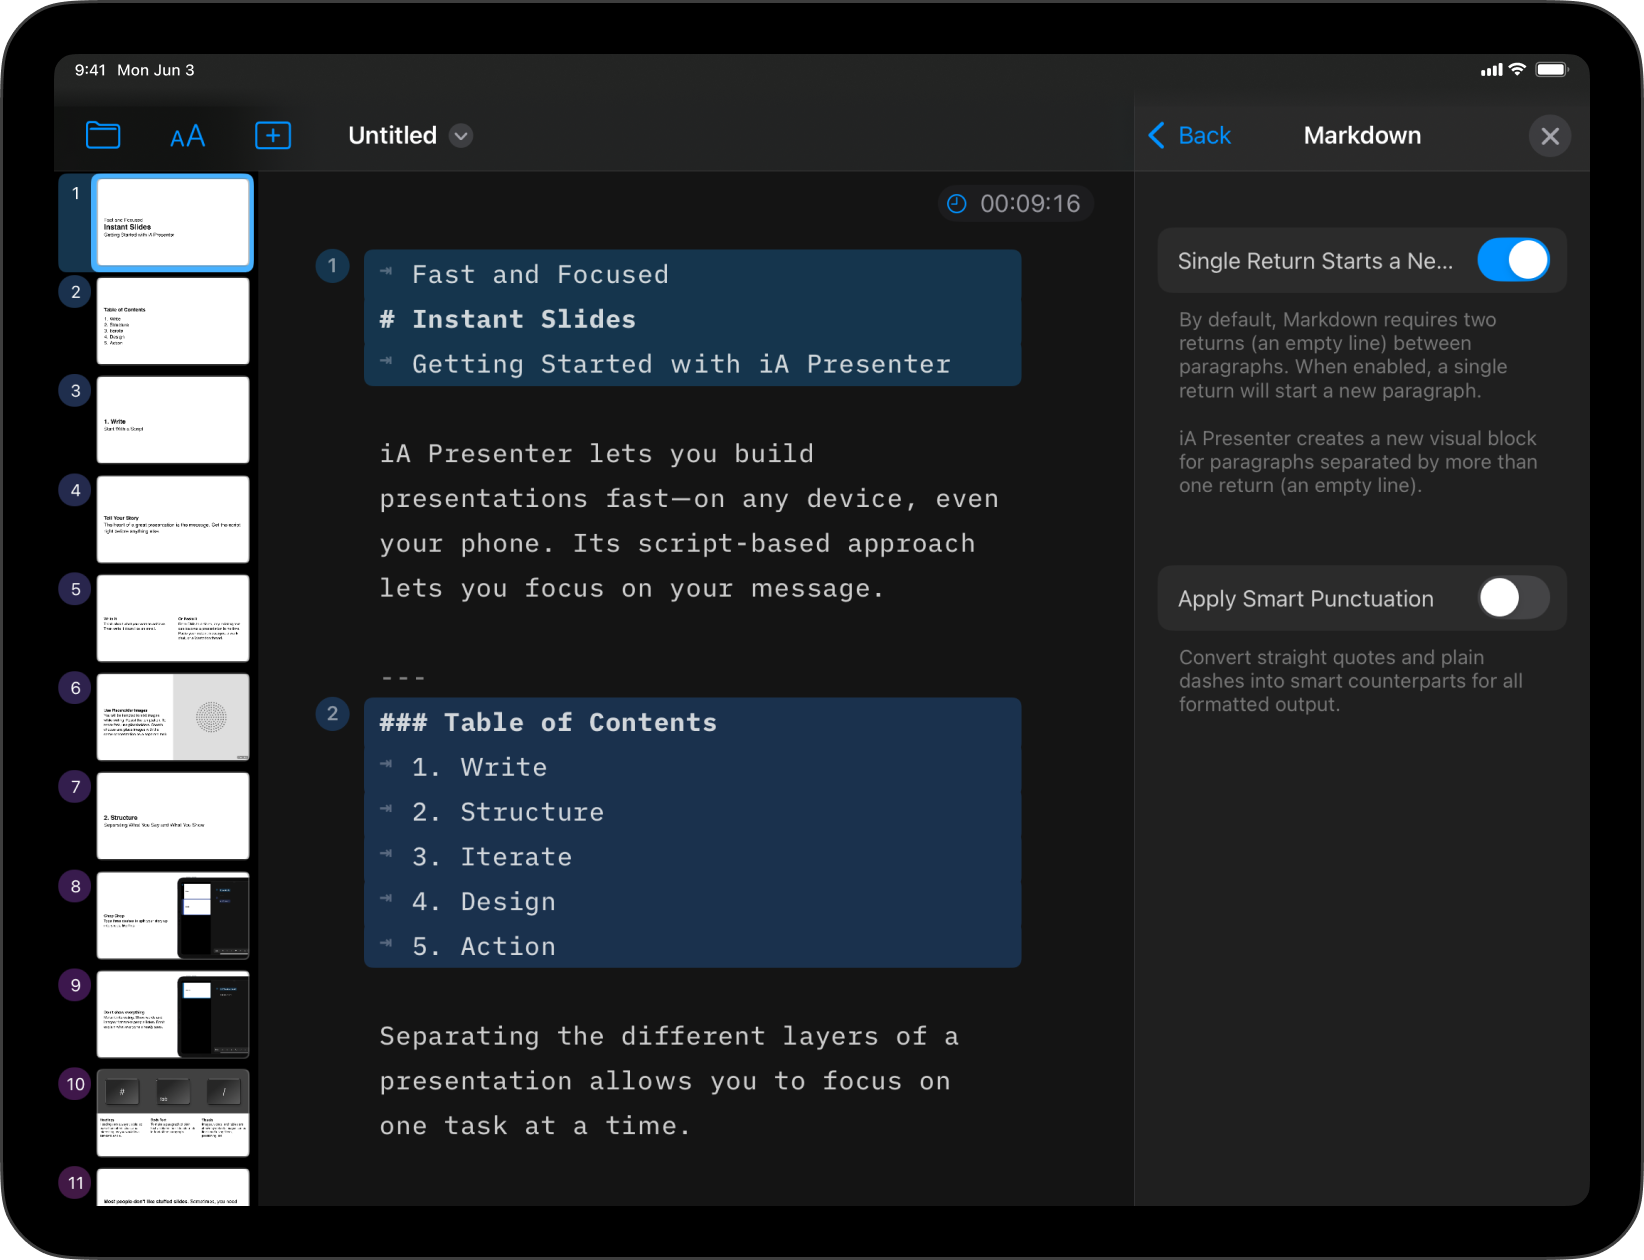Select slide 3 thumbnail '1. Write'
1644x1260 pixels.
pyautogui.click(x=173, y=420)
